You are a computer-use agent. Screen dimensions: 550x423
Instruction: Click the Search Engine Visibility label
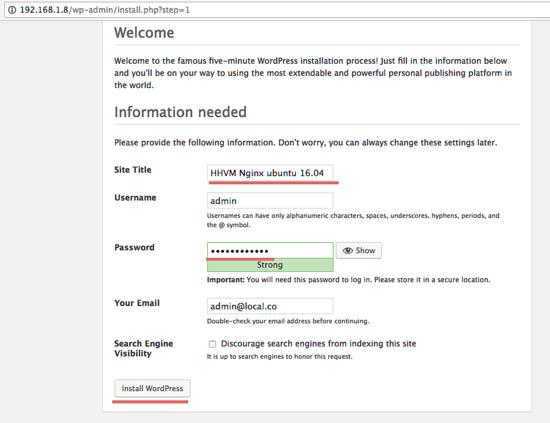143,348
